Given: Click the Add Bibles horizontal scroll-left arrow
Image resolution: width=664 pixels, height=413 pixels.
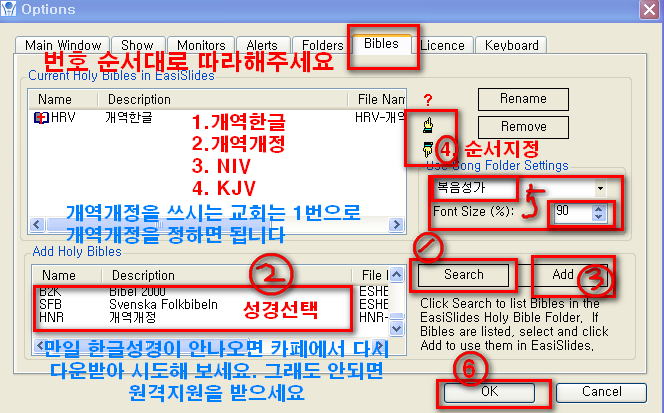Looking at the screenshot, I should 40,346.
